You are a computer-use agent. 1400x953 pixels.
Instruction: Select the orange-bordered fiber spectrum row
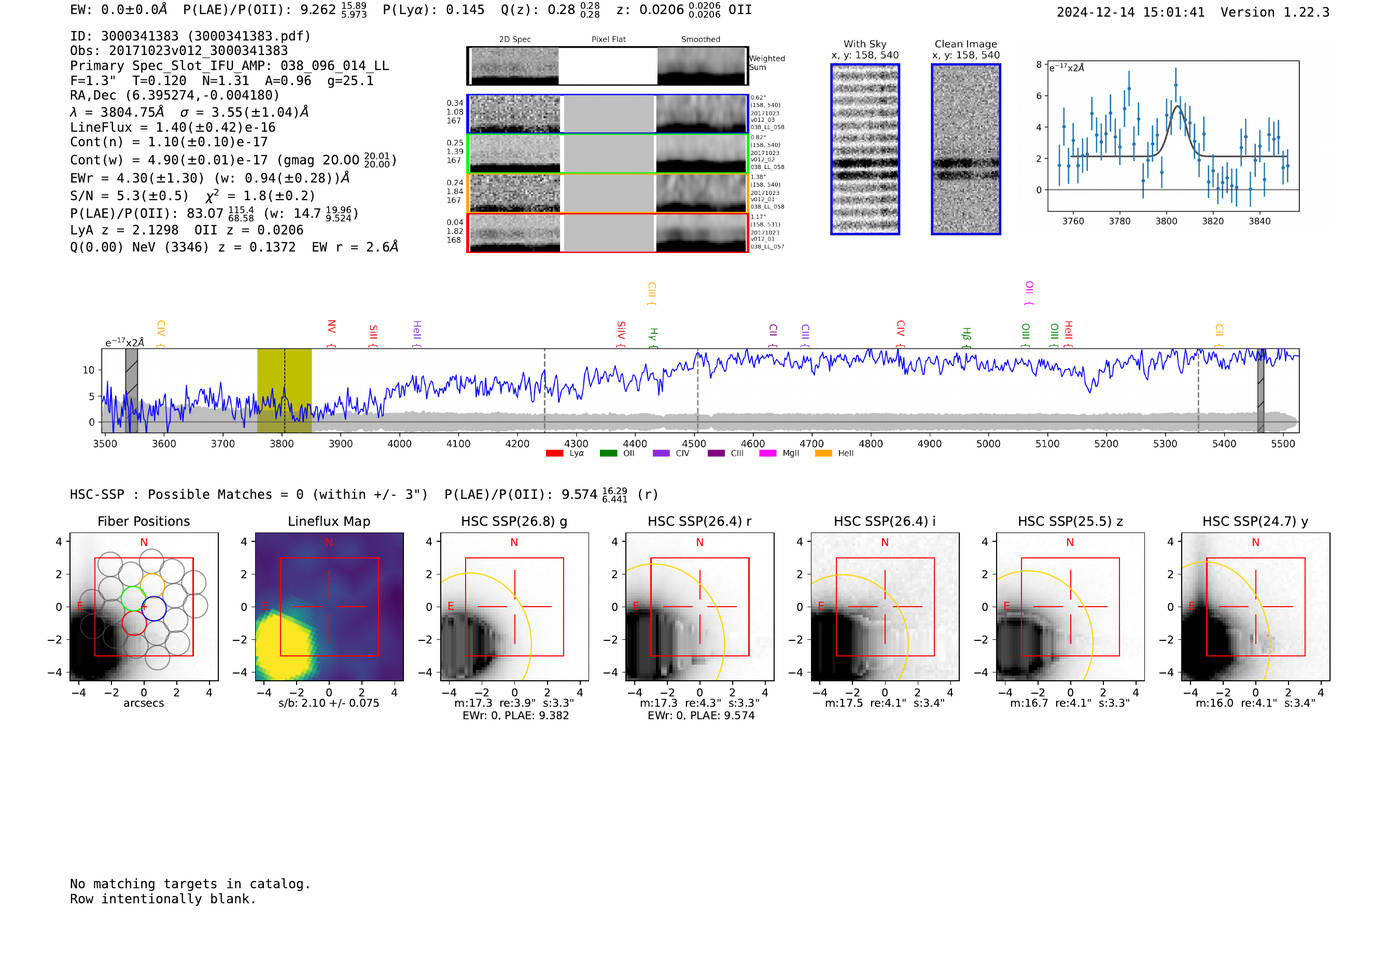tap(607, 193)
